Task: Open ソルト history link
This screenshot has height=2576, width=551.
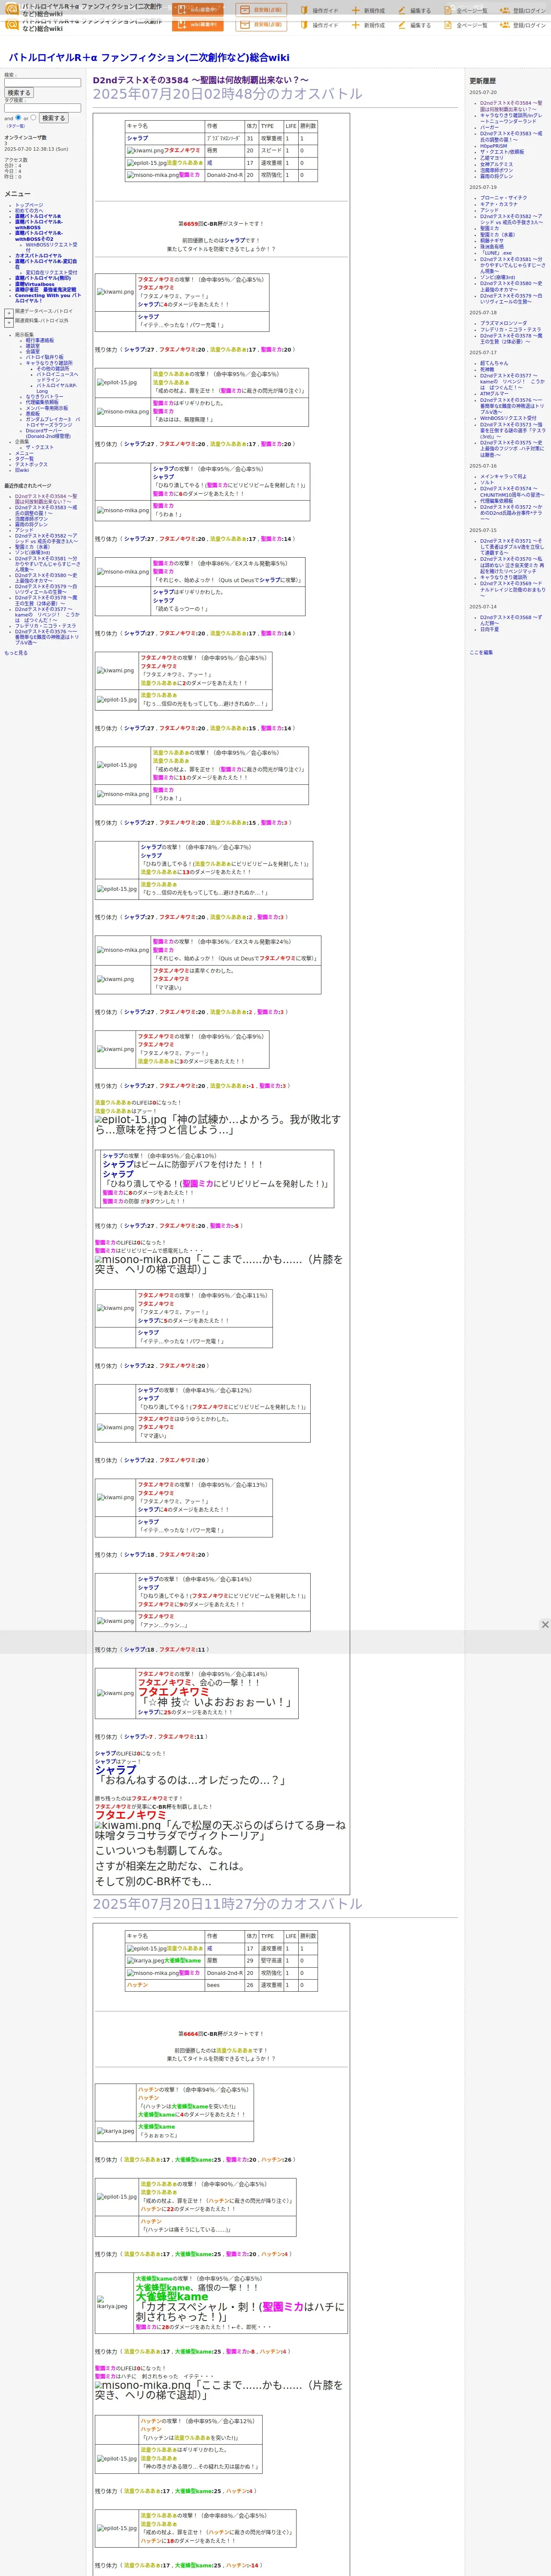Action: pyautogui.click(x=487, y=483)
